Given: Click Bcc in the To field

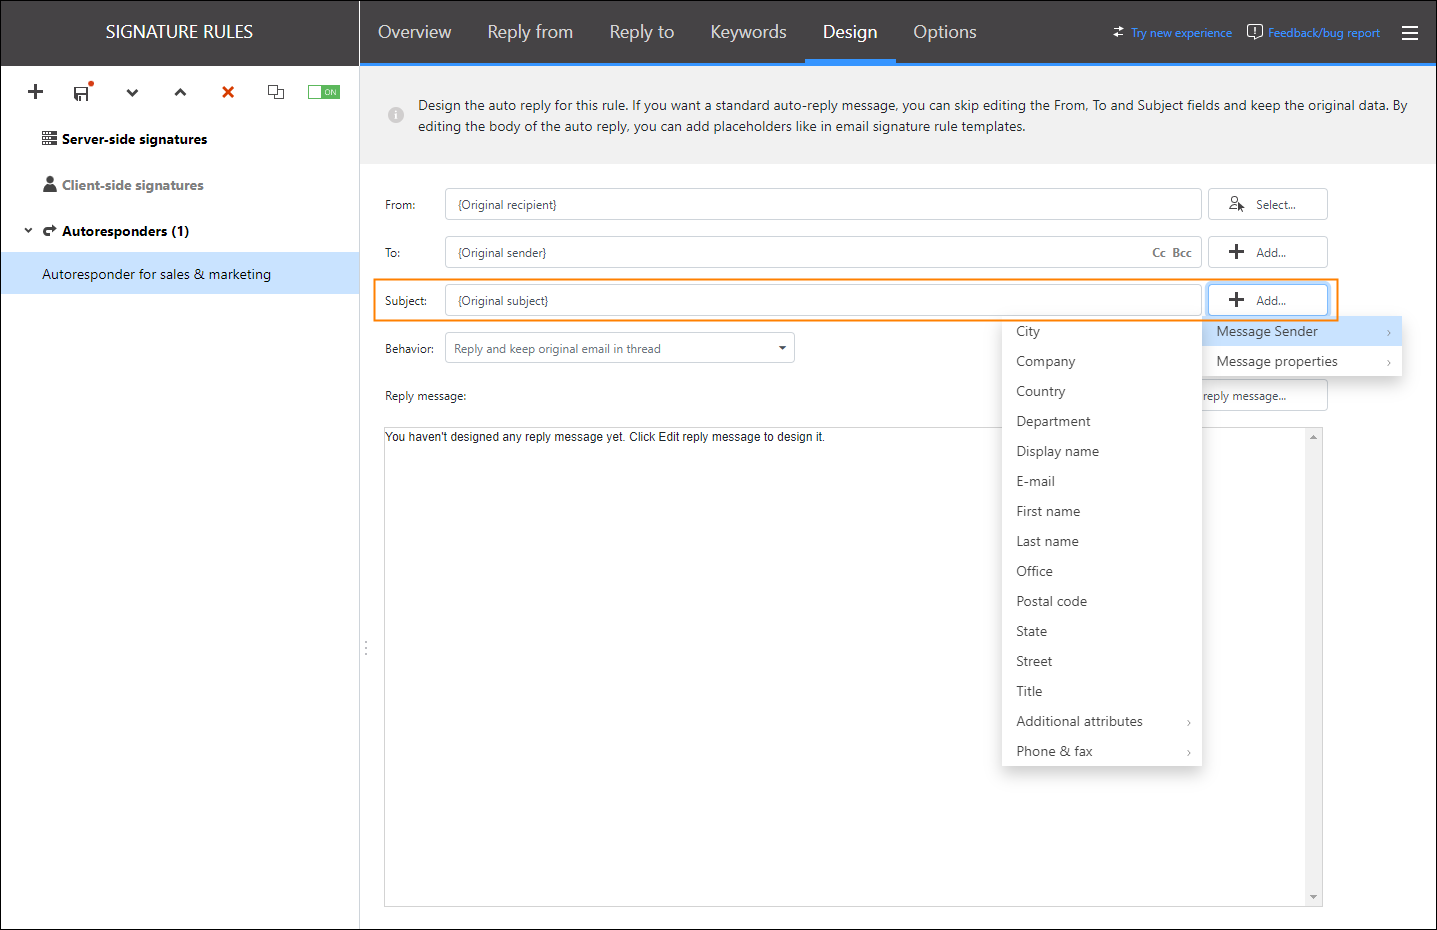Looking at the screenshot, I should 1182,252.
